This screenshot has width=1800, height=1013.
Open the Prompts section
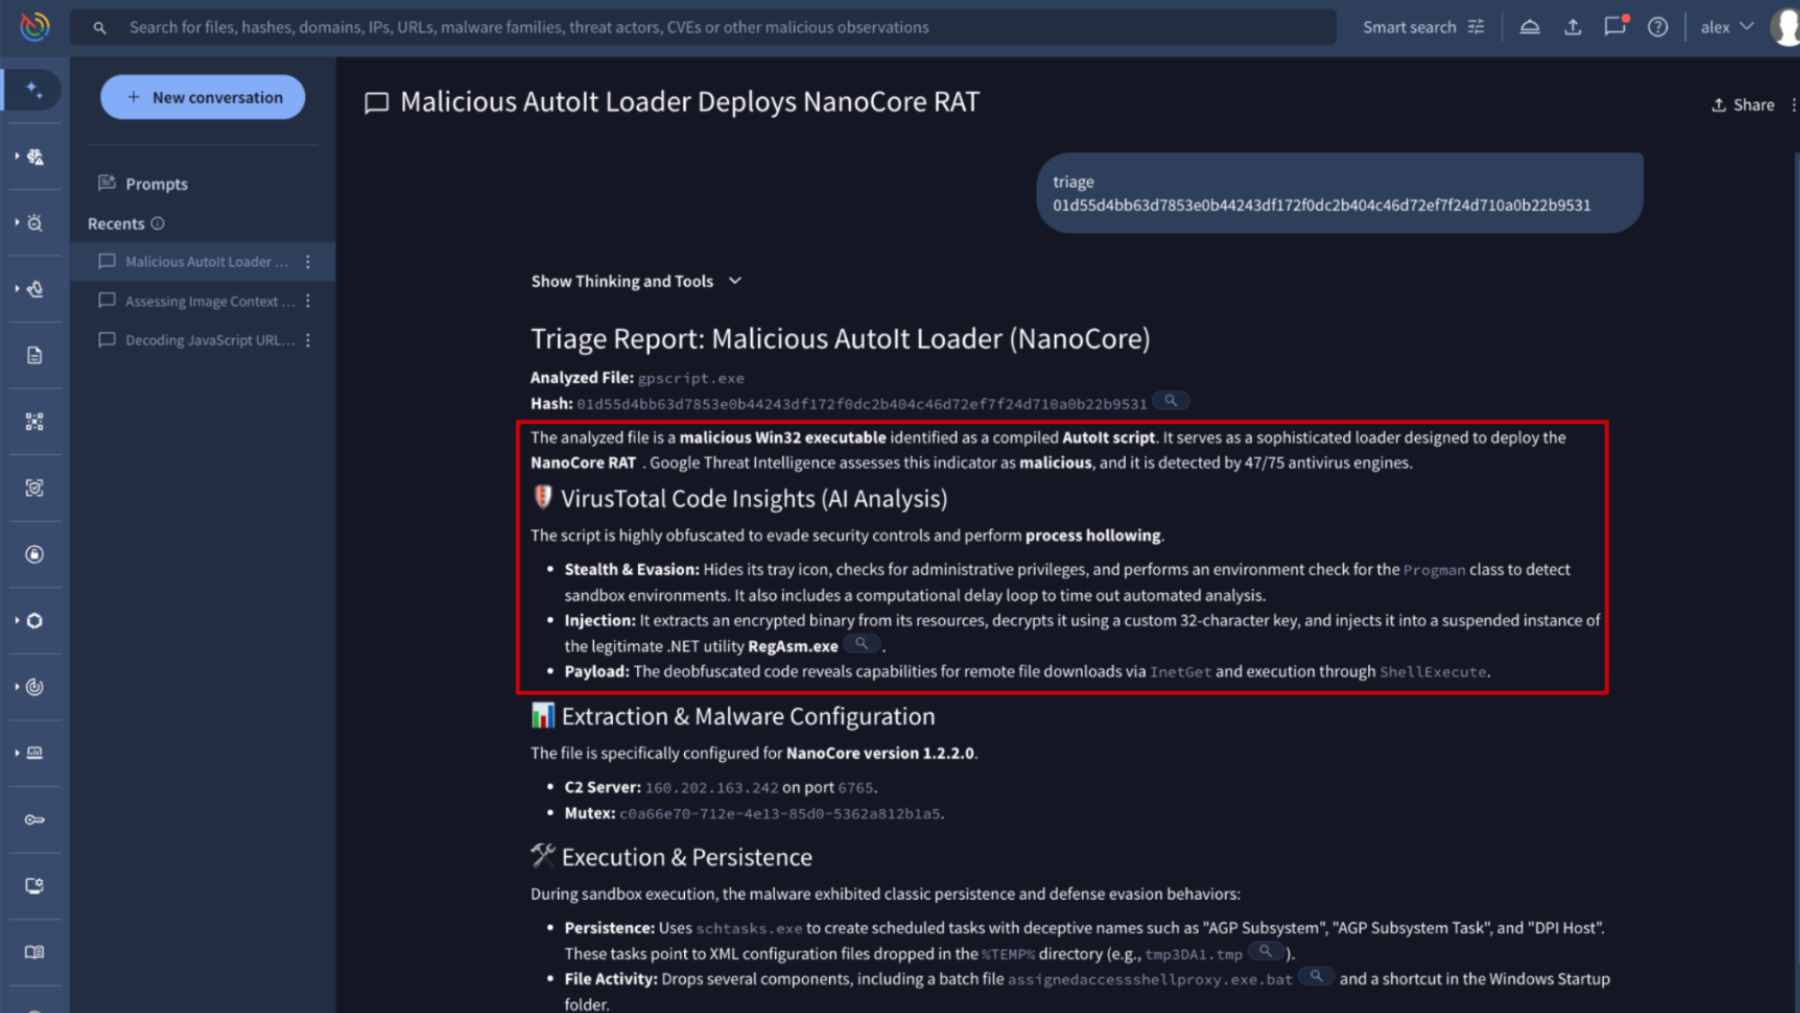(156, 183)
